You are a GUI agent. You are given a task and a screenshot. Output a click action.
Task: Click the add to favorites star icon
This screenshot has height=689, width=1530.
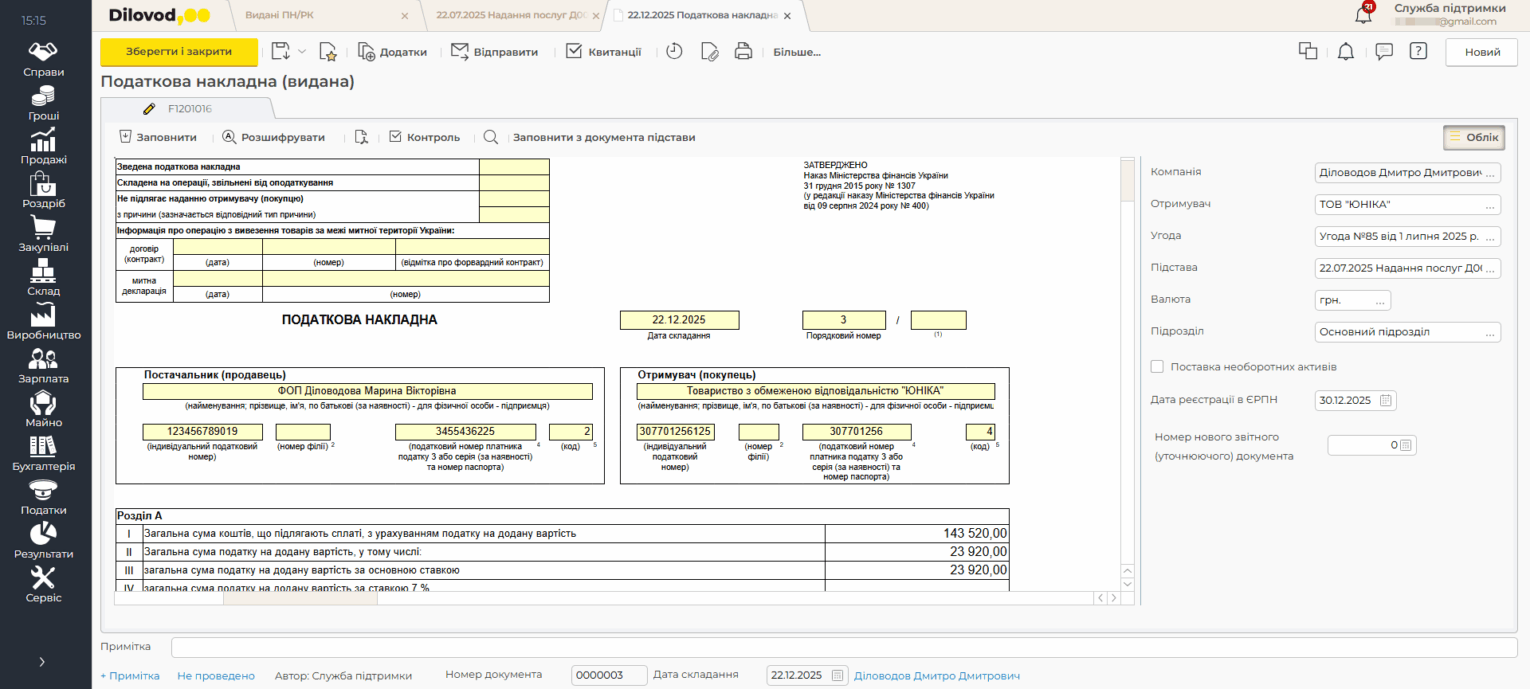pos(328,52)
